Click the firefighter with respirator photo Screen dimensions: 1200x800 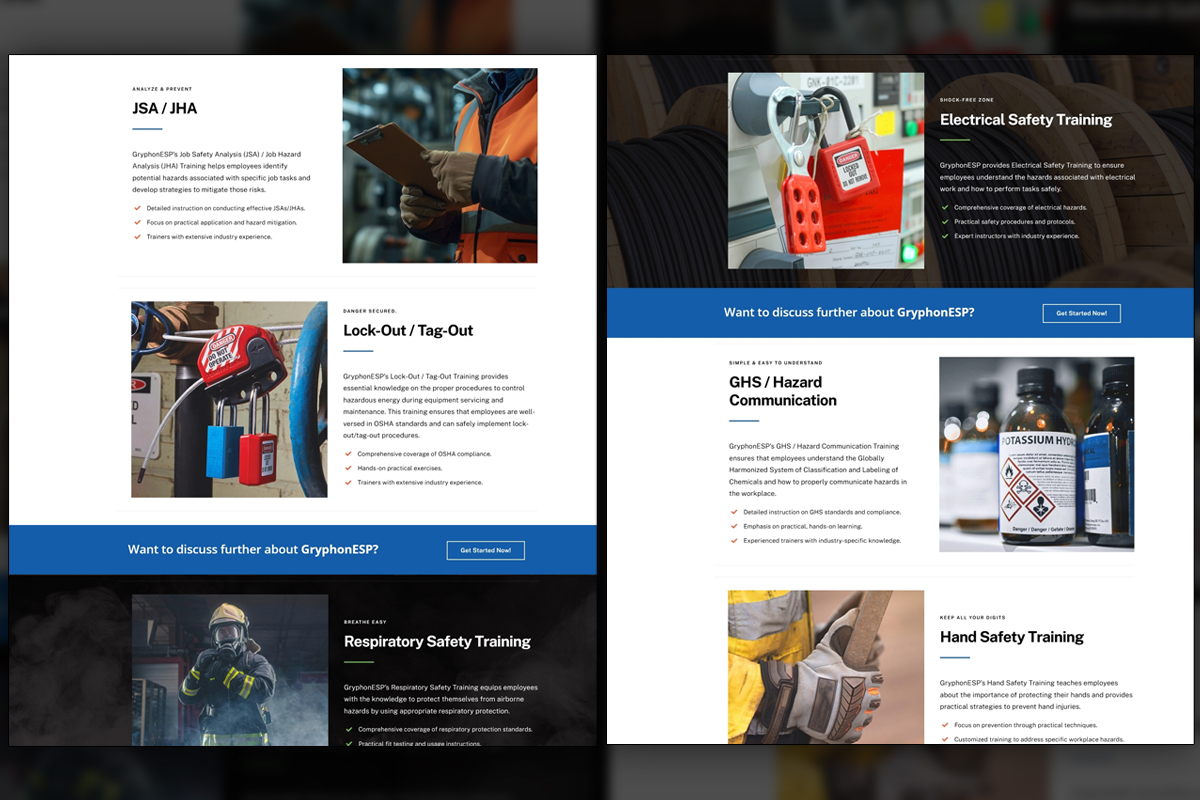coord(230,670)
